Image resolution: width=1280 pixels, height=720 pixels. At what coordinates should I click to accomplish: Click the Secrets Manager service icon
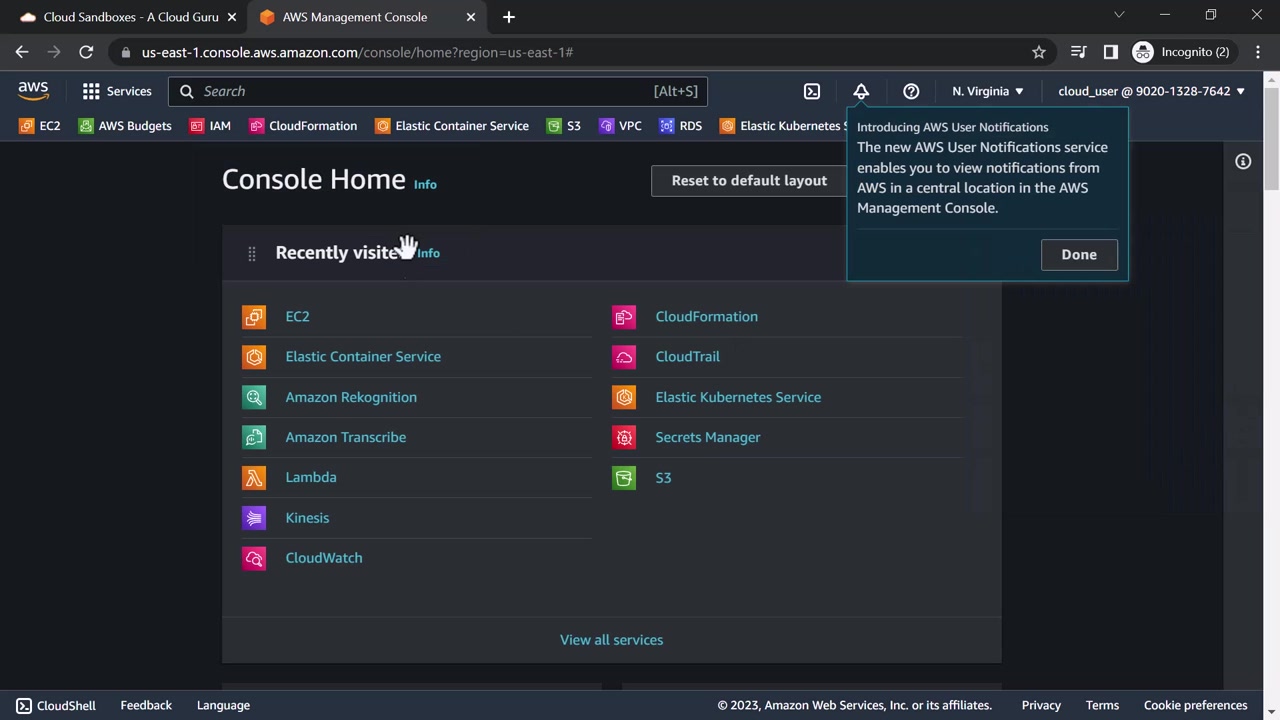tap(624, 437)
